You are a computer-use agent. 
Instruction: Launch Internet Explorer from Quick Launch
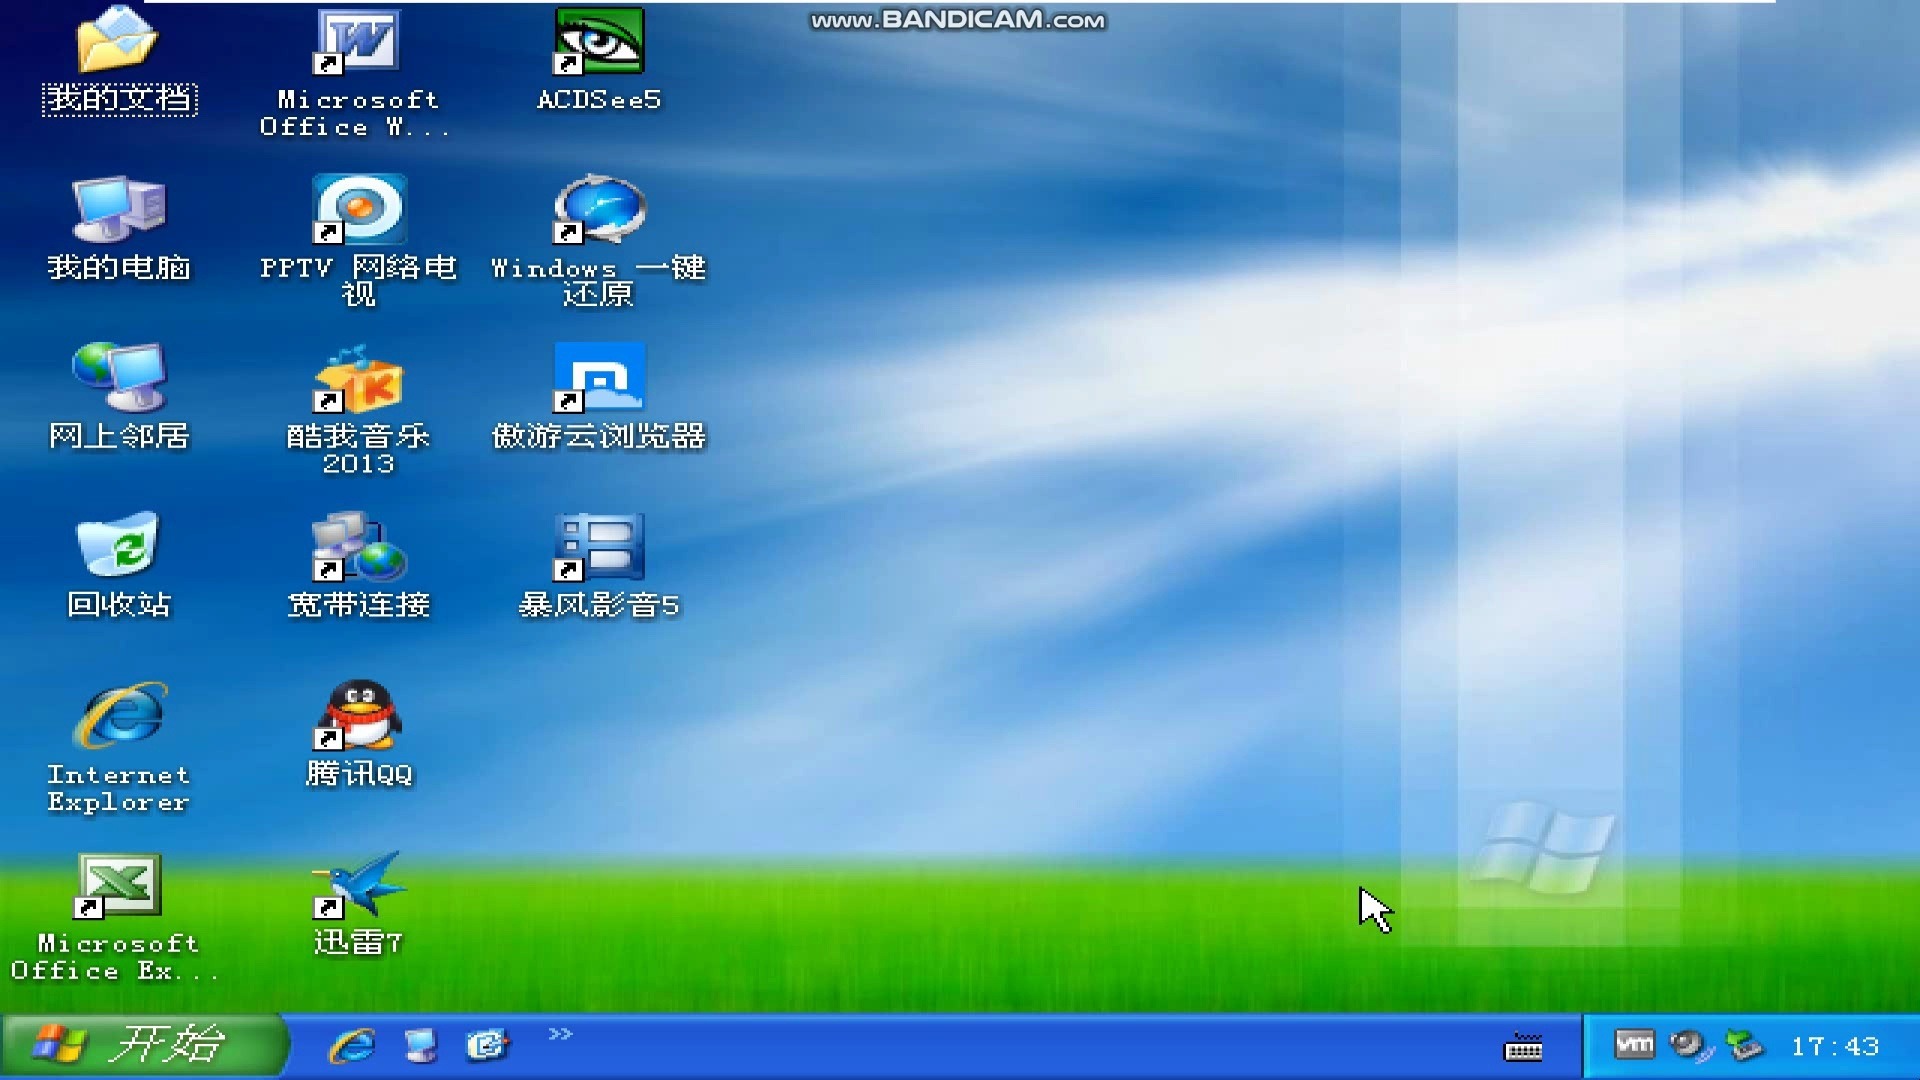tap(350, 1045)
